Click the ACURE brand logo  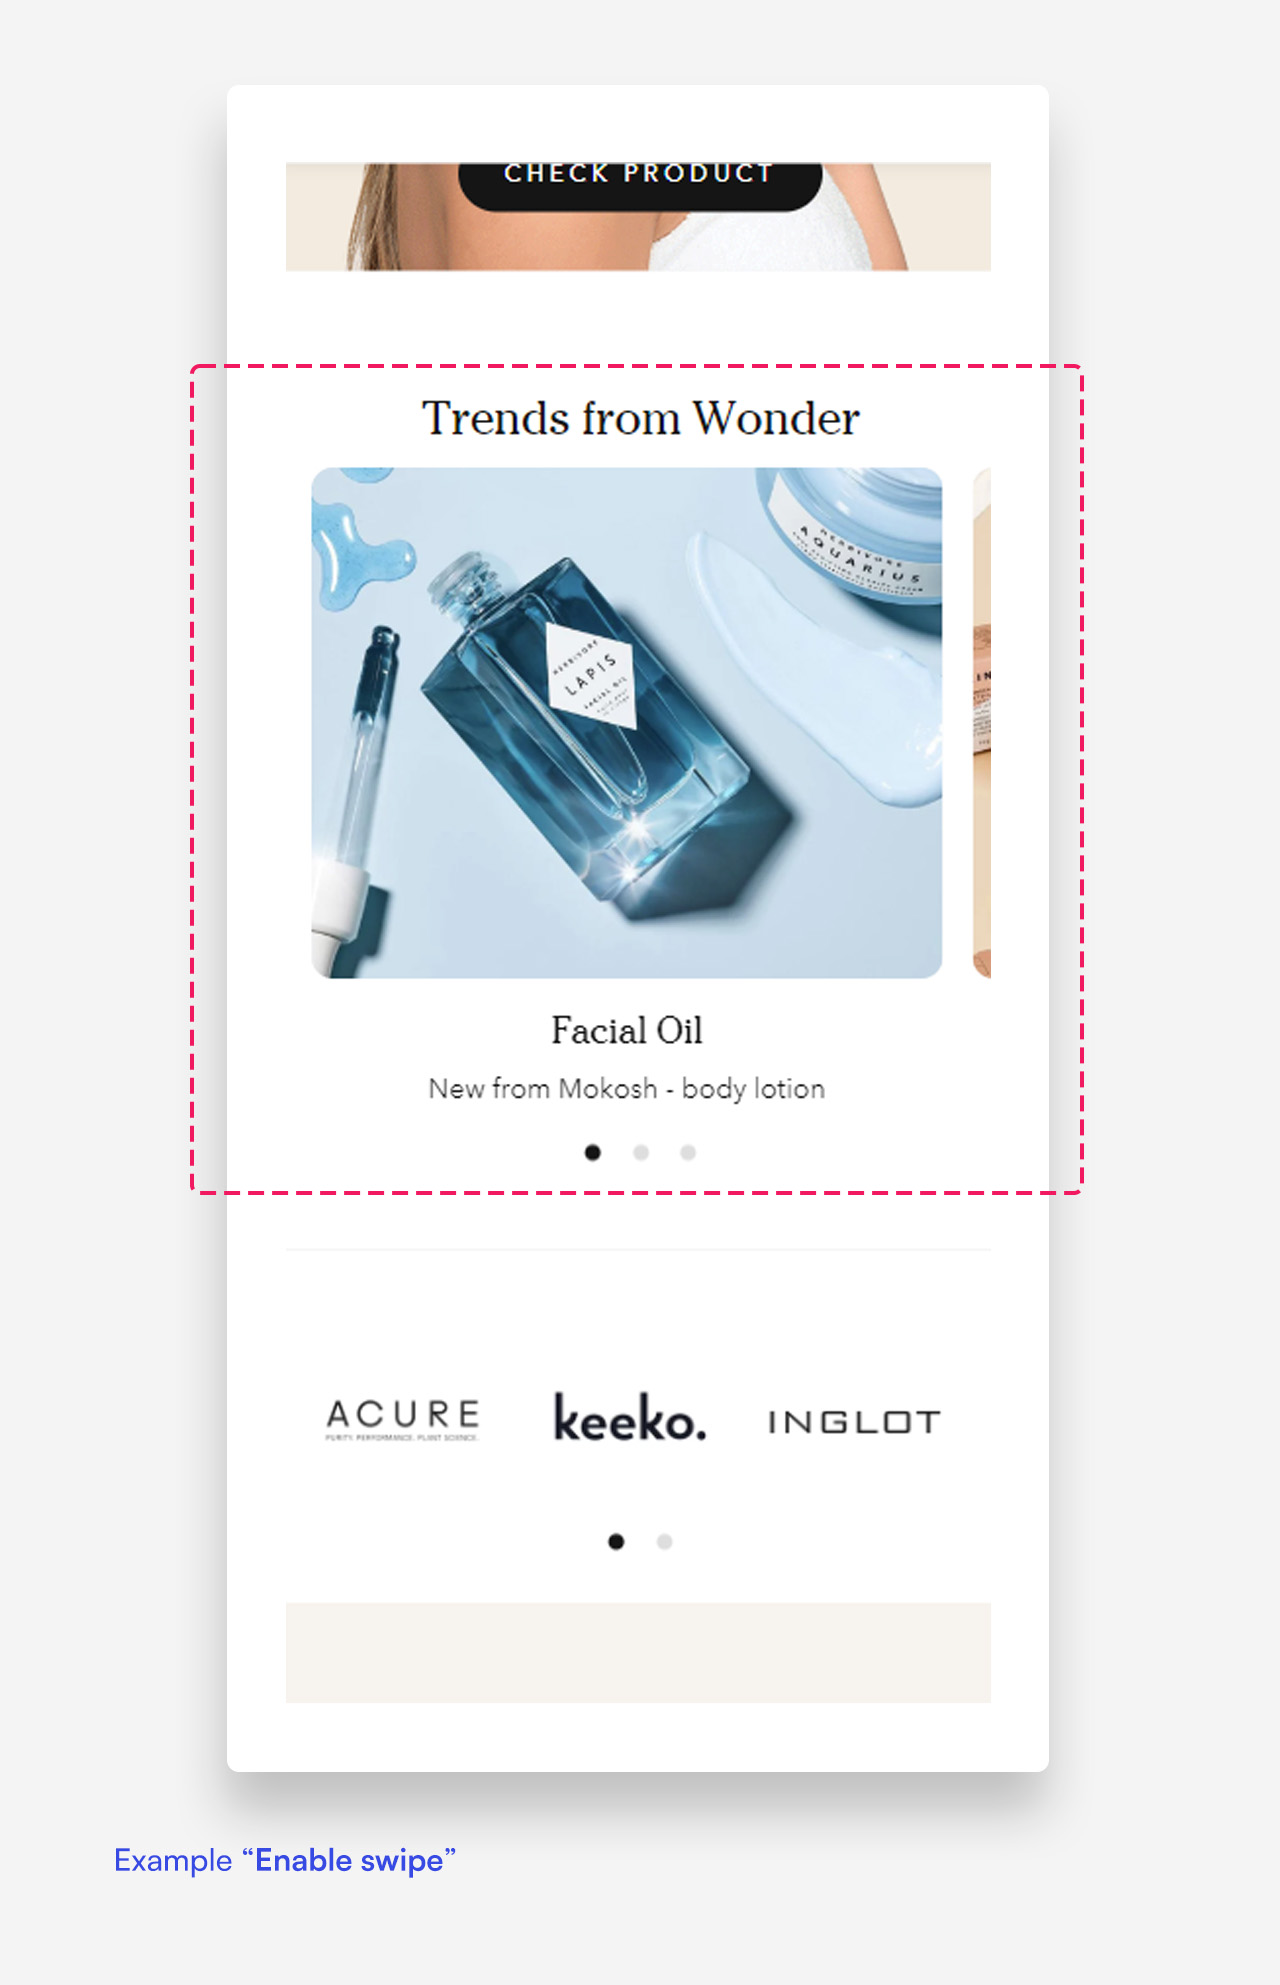coord(403,1419)
